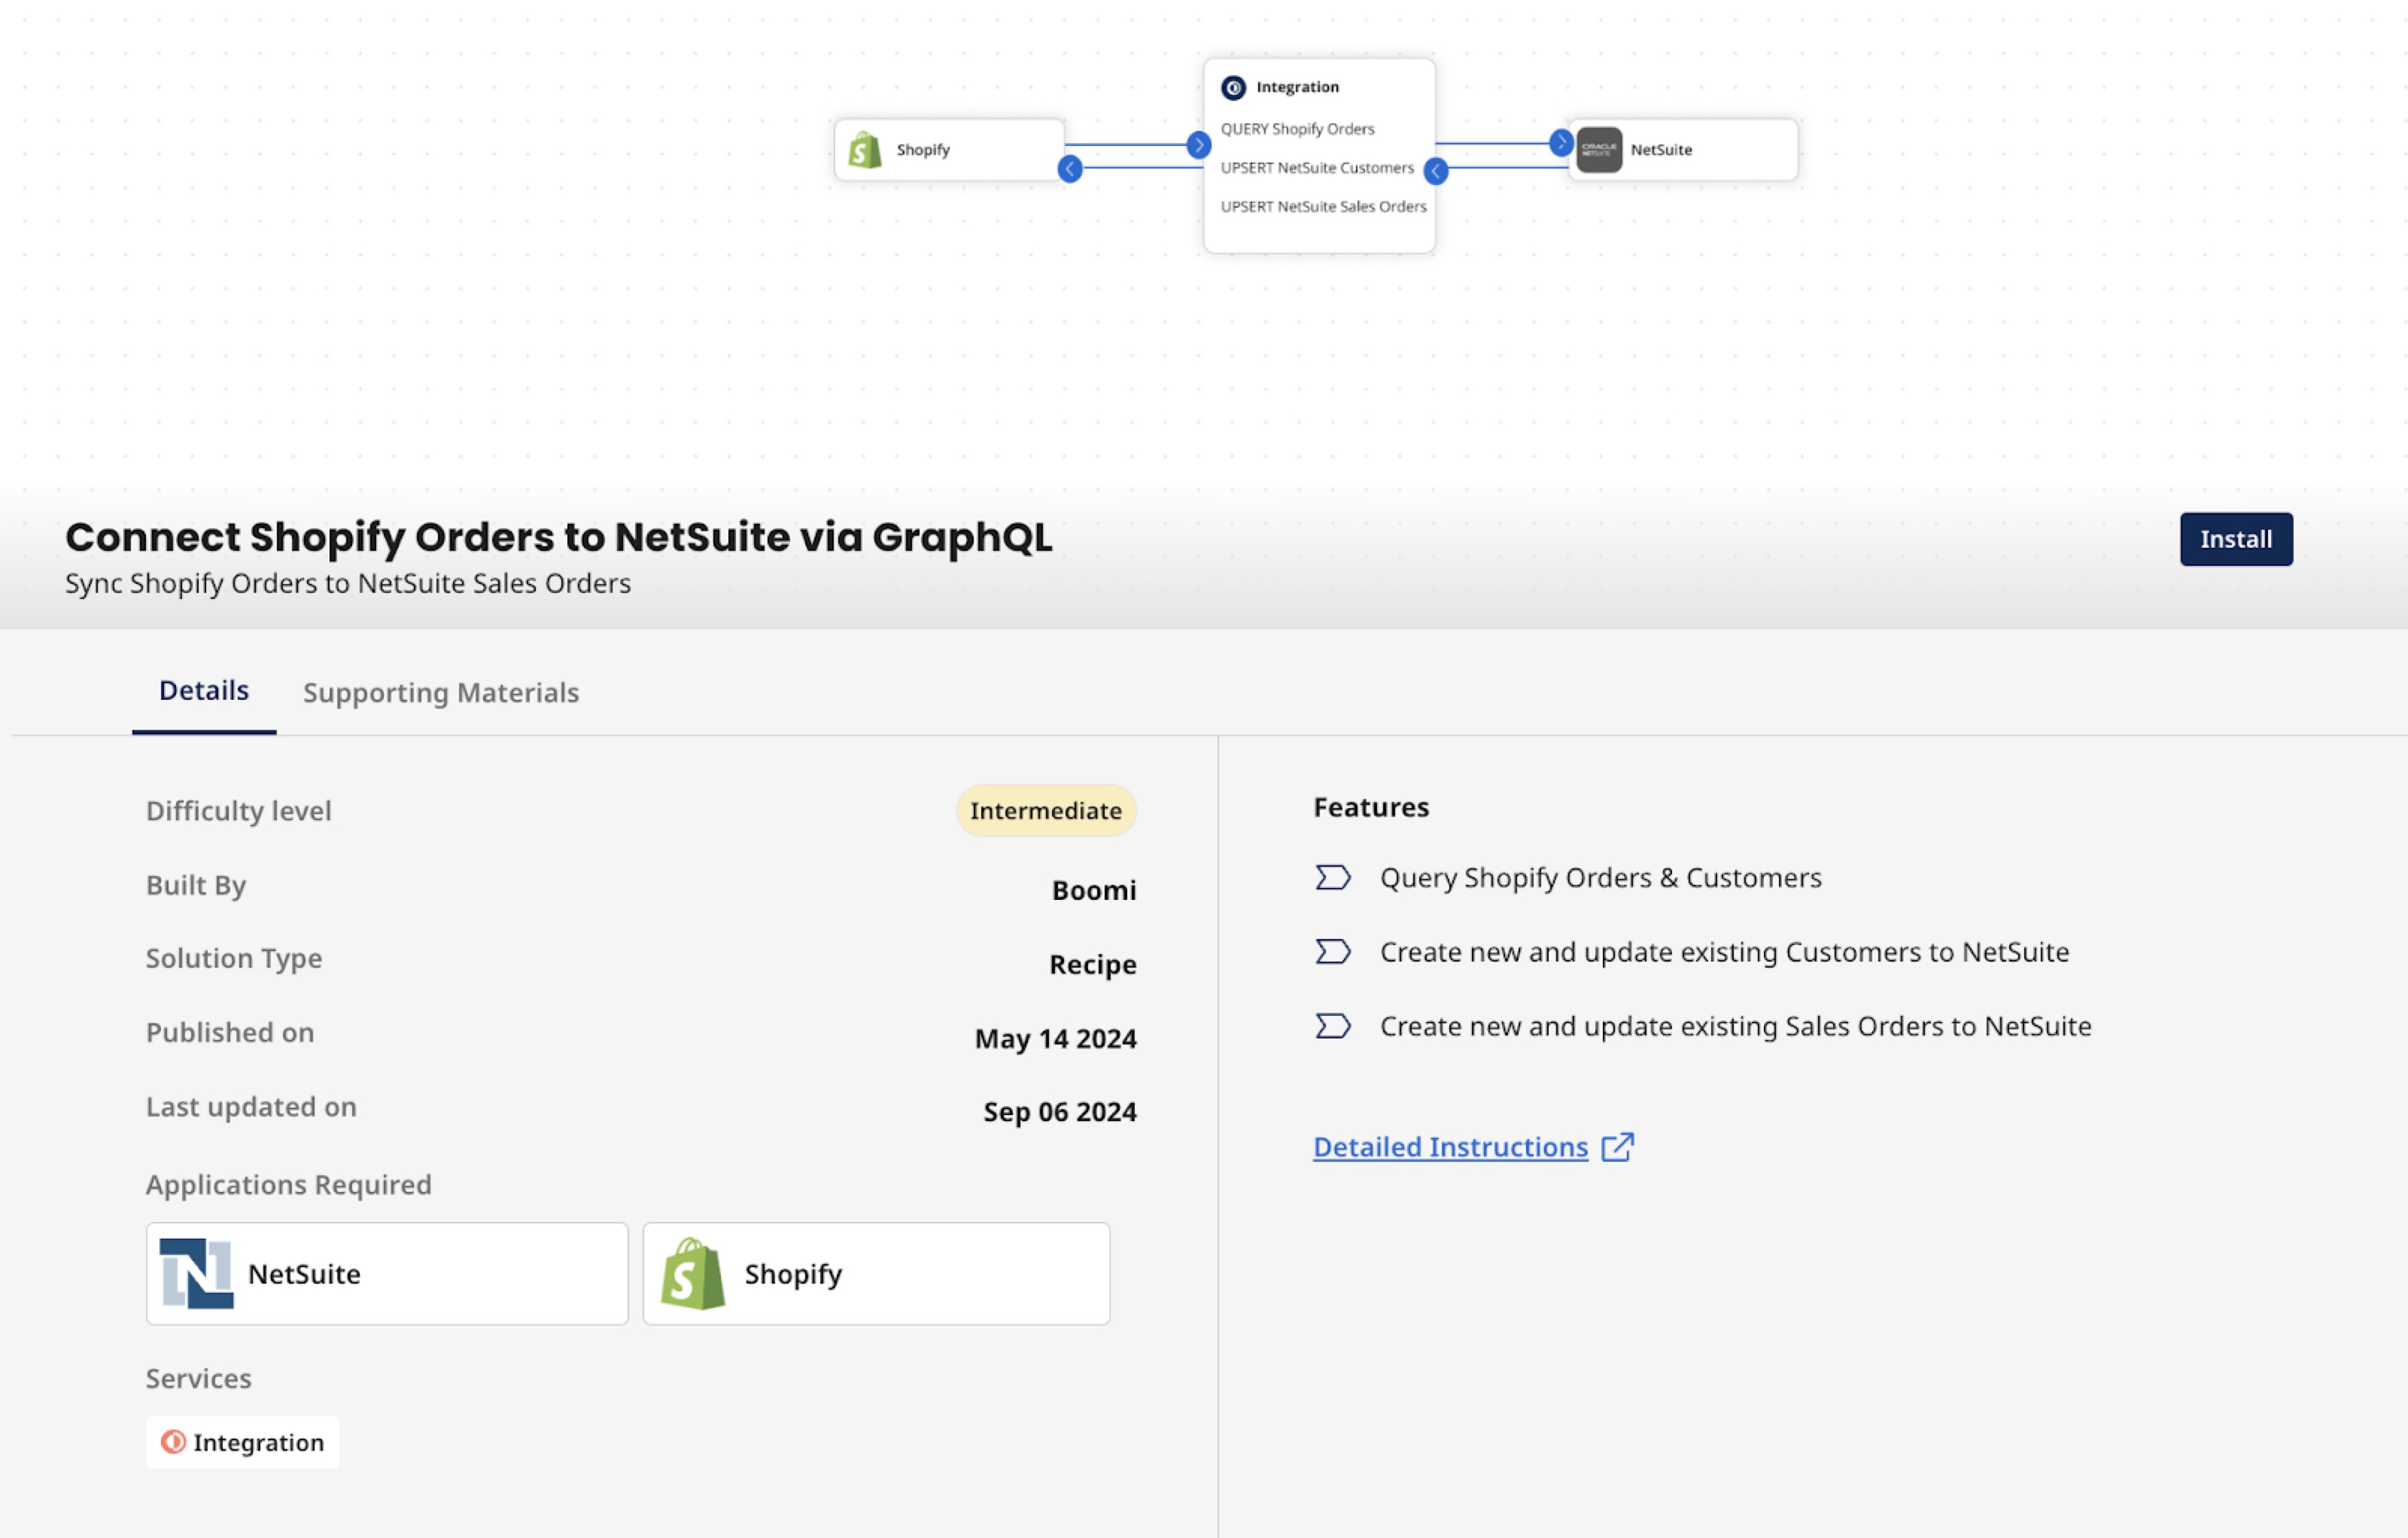Click left-arrow connector next to Shopify node
This screenshot has height=1538, width=2408.
tap(1070, 169)
